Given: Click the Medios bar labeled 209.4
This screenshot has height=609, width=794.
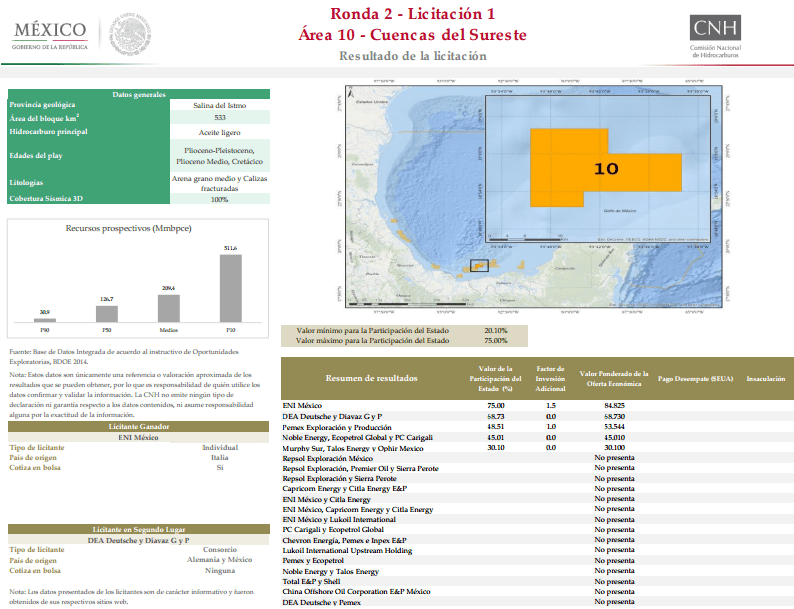Looking at the screenshot, I should 169,308.
